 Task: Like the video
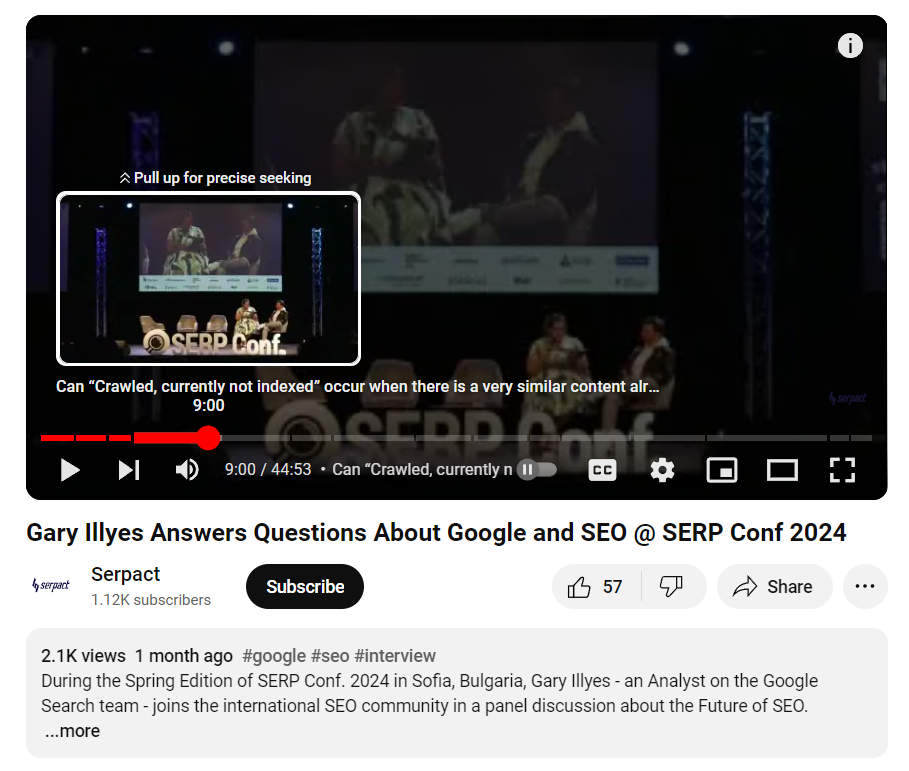pos(596,587)
